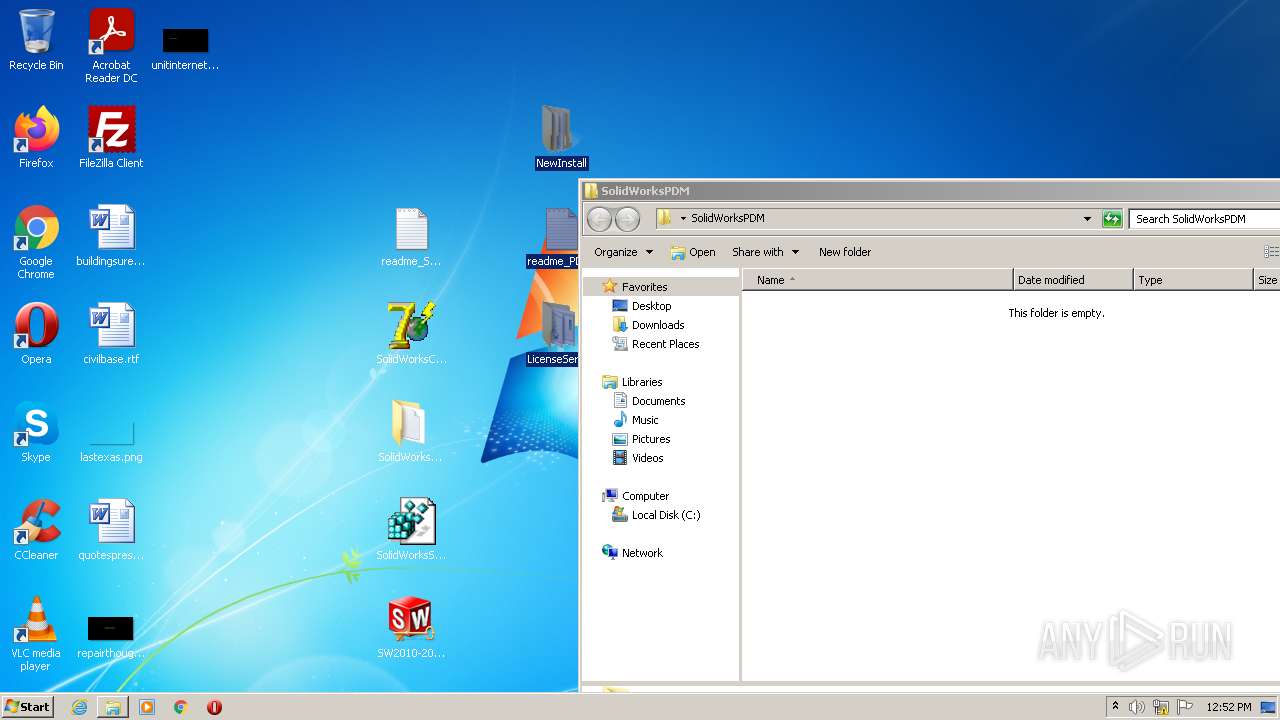Open address bar folder path arrow
The height and width of the screenshot is (720, 1280).
click(x=683, y=218)
